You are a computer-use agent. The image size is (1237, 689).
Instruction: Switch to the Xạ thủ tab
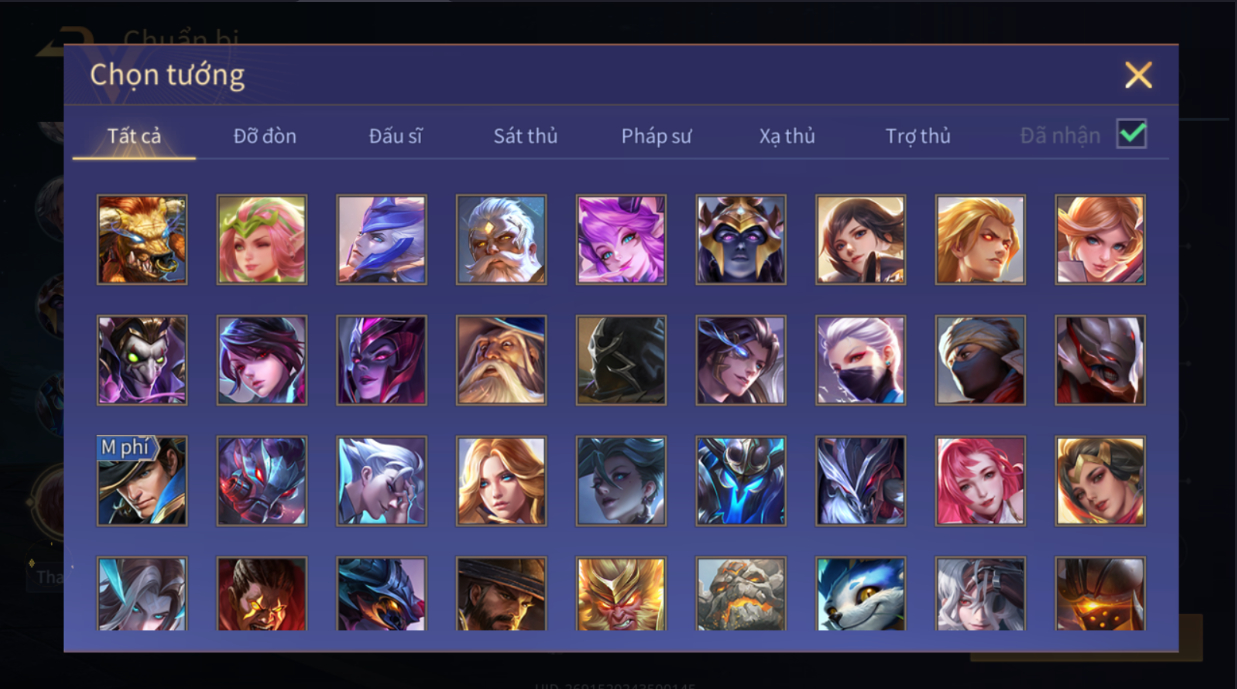point(787,136)
